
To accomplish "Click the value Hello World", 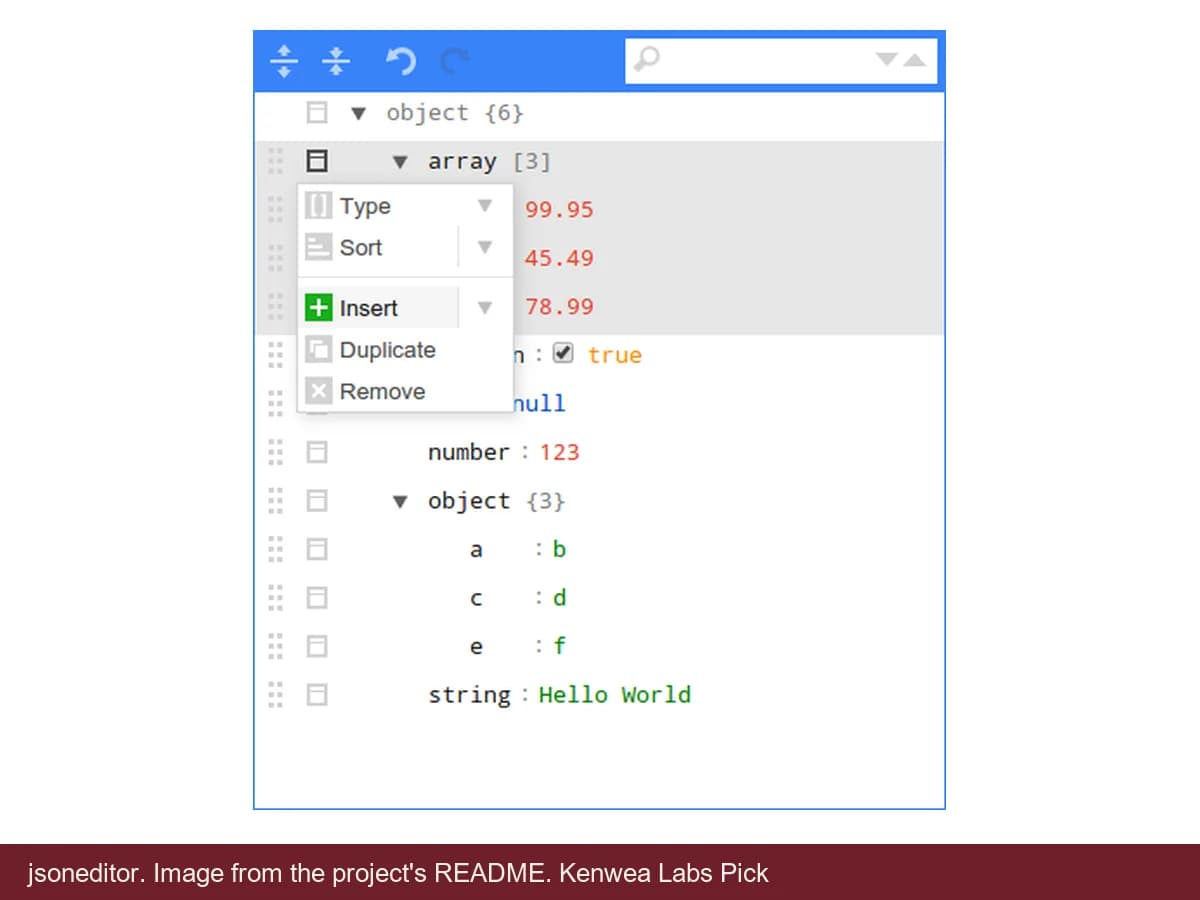I will (x=614, y=694).
